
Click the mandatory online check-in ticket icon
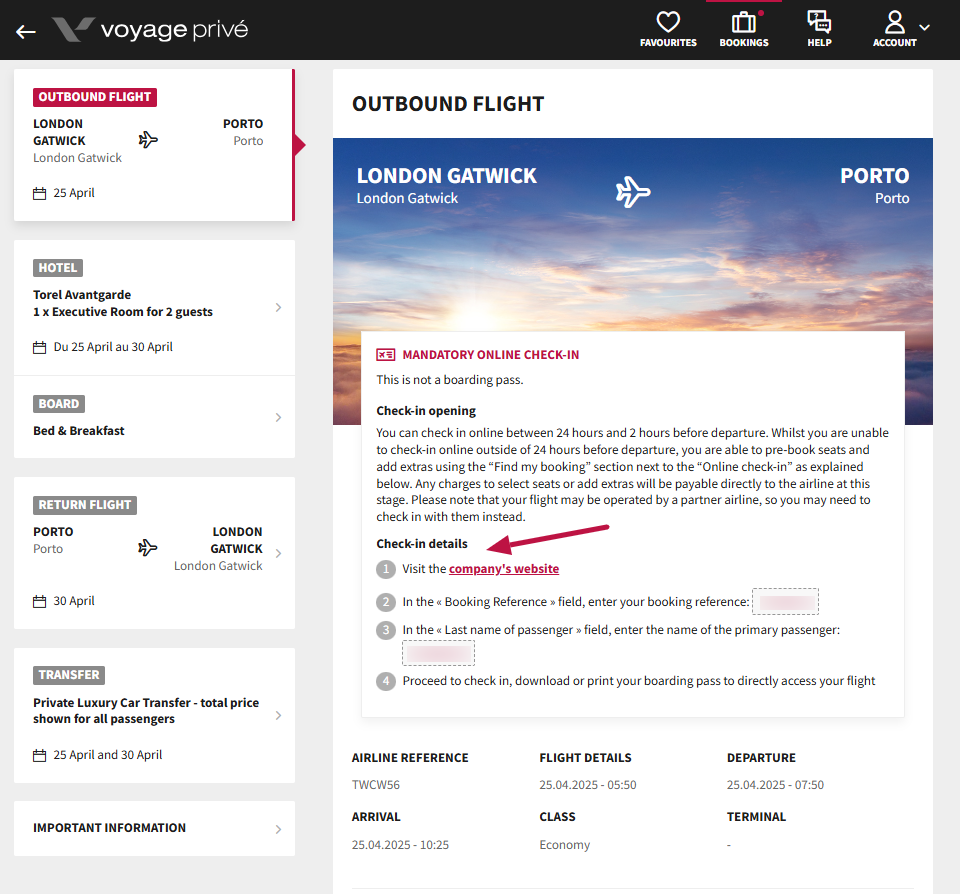pos(386,355)
